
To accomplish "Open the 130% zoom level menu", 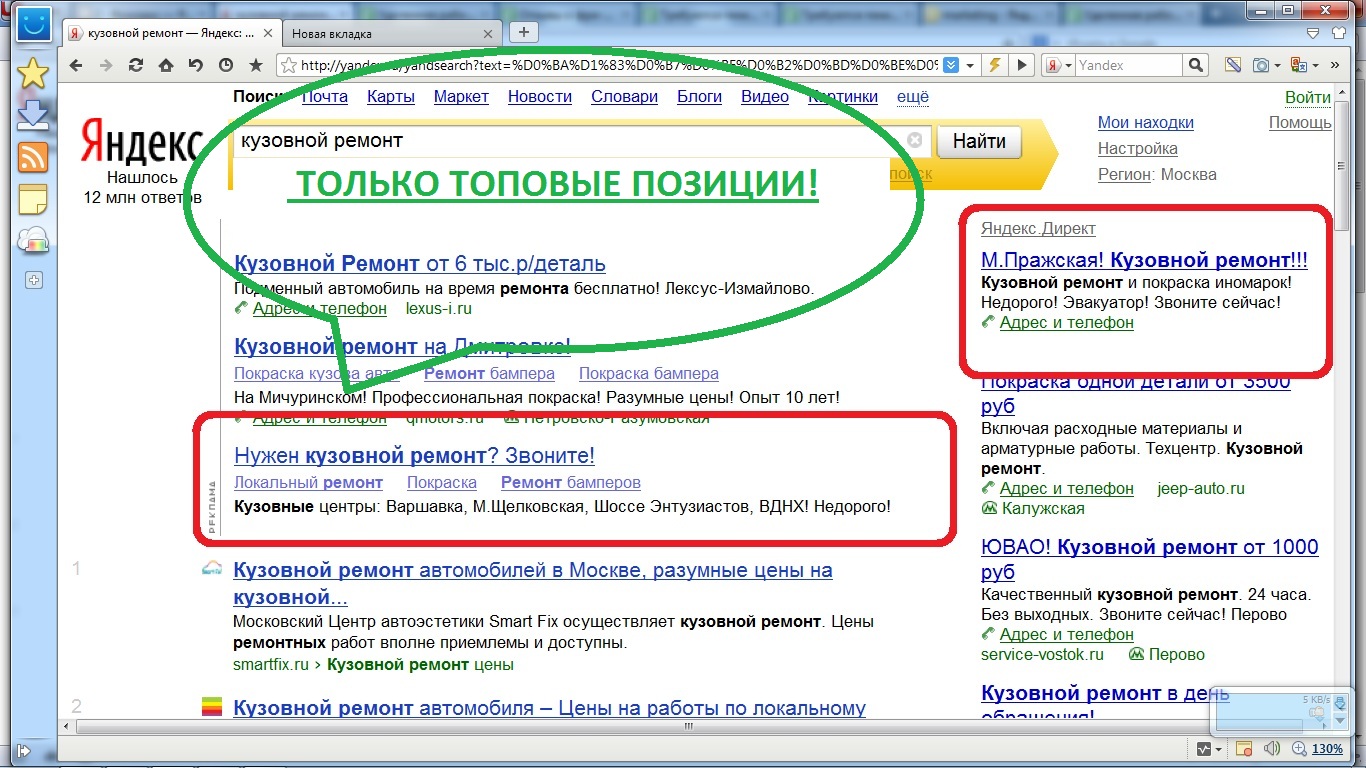I will click(1327, 748).
